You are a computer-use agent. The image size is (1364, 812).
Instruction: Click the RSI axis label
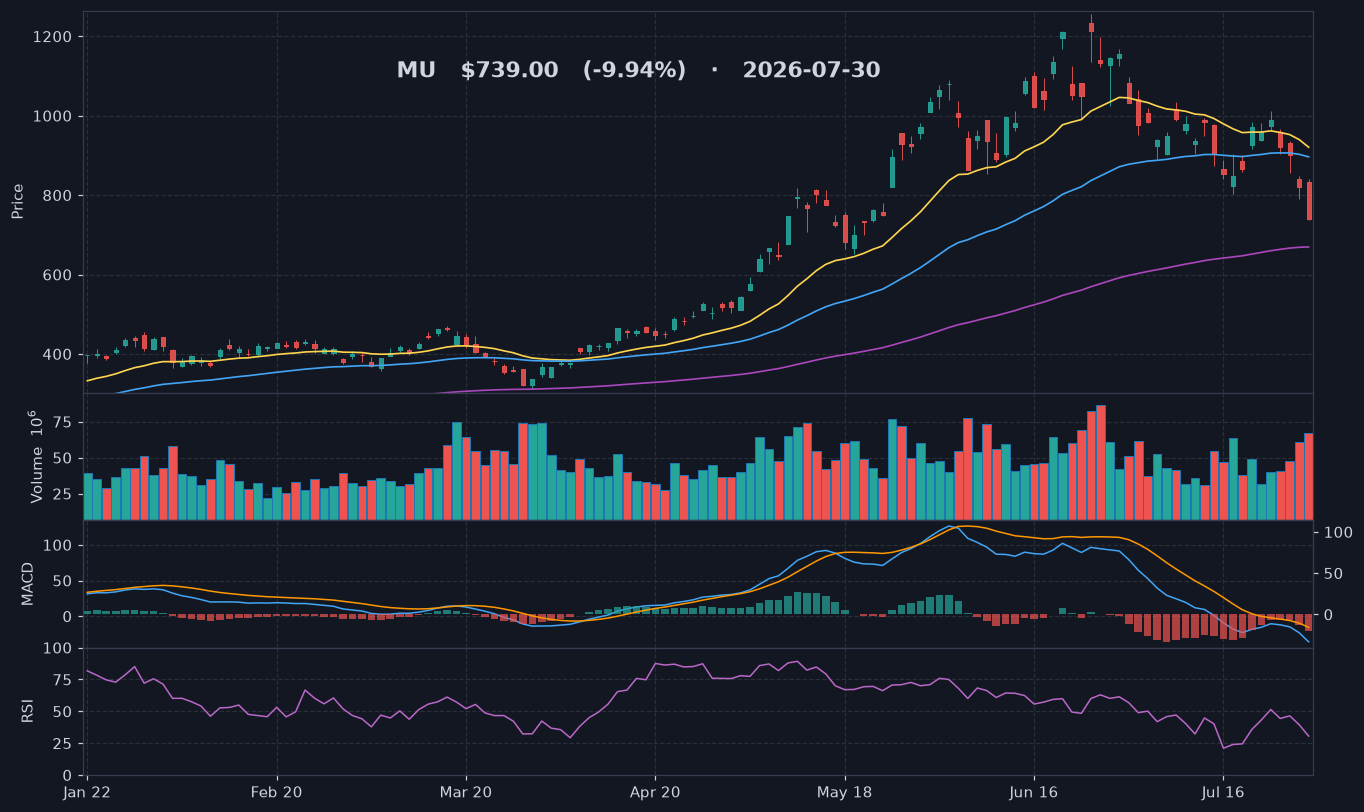point(28,711)
